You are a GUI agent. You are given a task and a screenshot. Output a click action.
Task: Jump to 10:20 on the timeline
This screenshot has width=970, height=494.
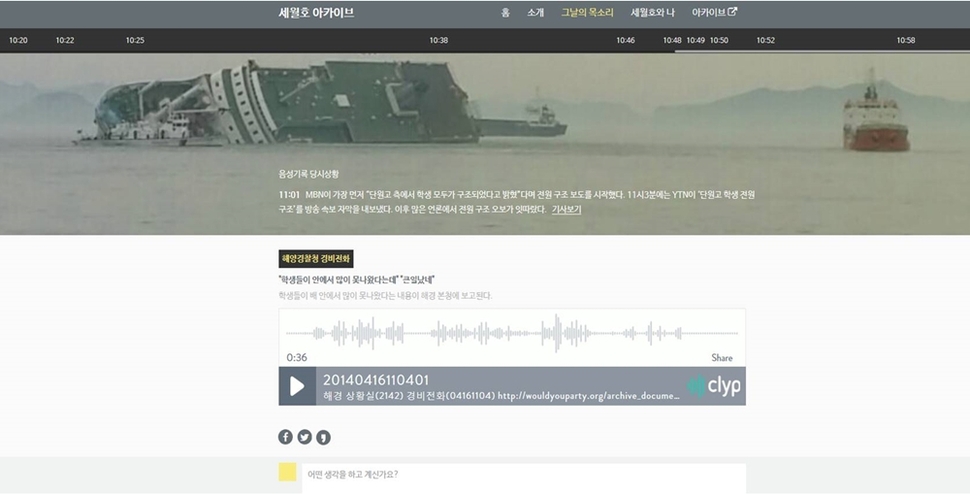(x=18, y=40)
